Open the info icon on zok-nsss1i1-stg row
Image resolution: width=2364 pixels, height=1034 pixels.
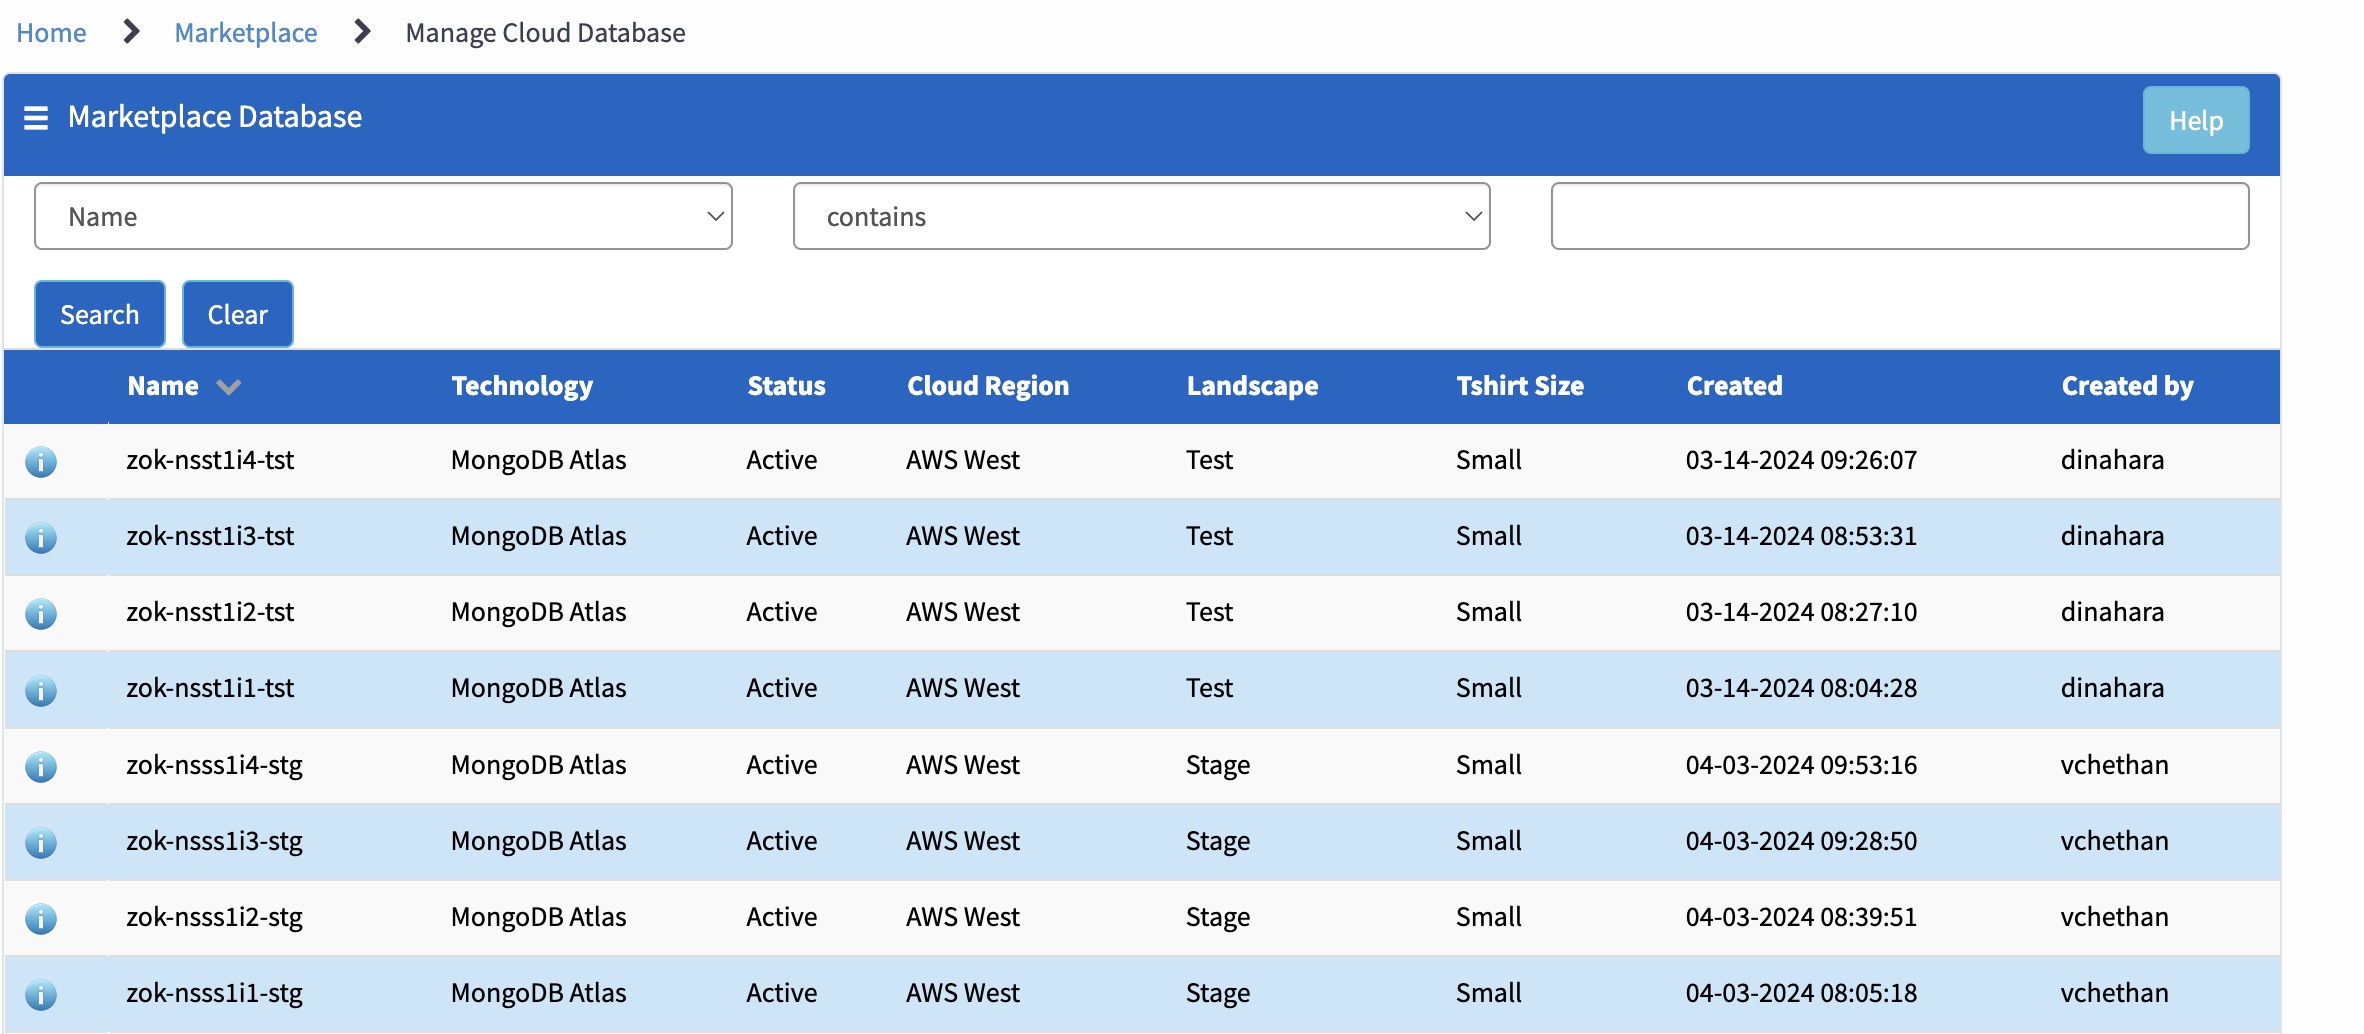[40, 993]
